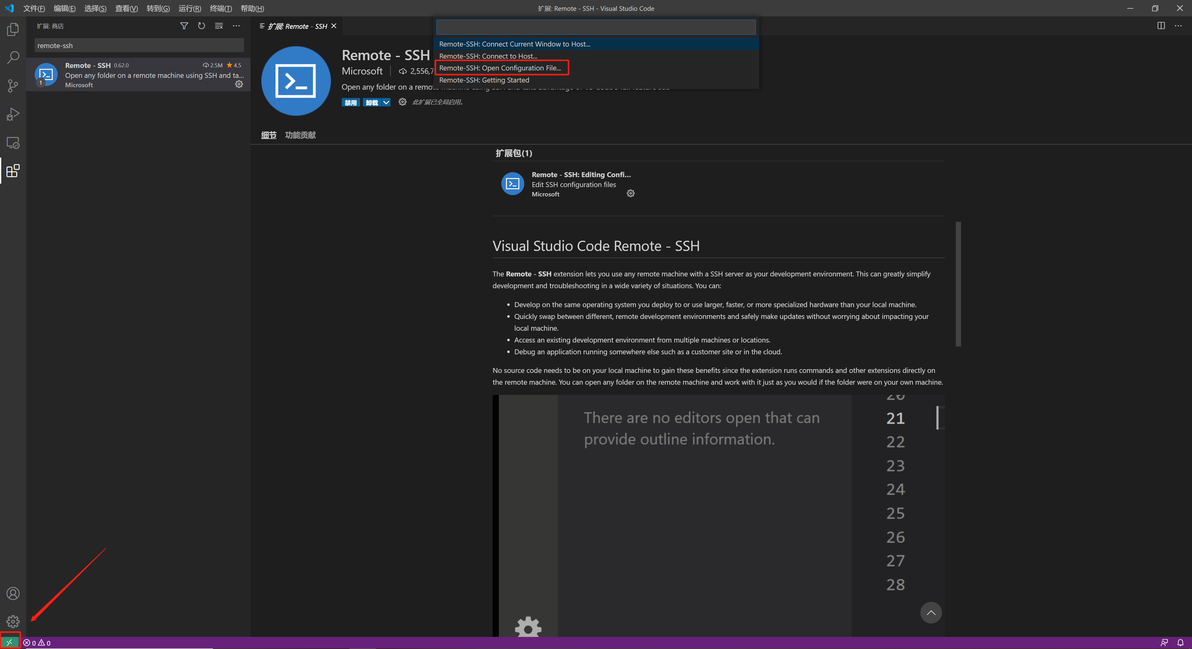Open the 选择 (Selection) menu
This screenshot has width=1192, height=649.
(95, 8)
